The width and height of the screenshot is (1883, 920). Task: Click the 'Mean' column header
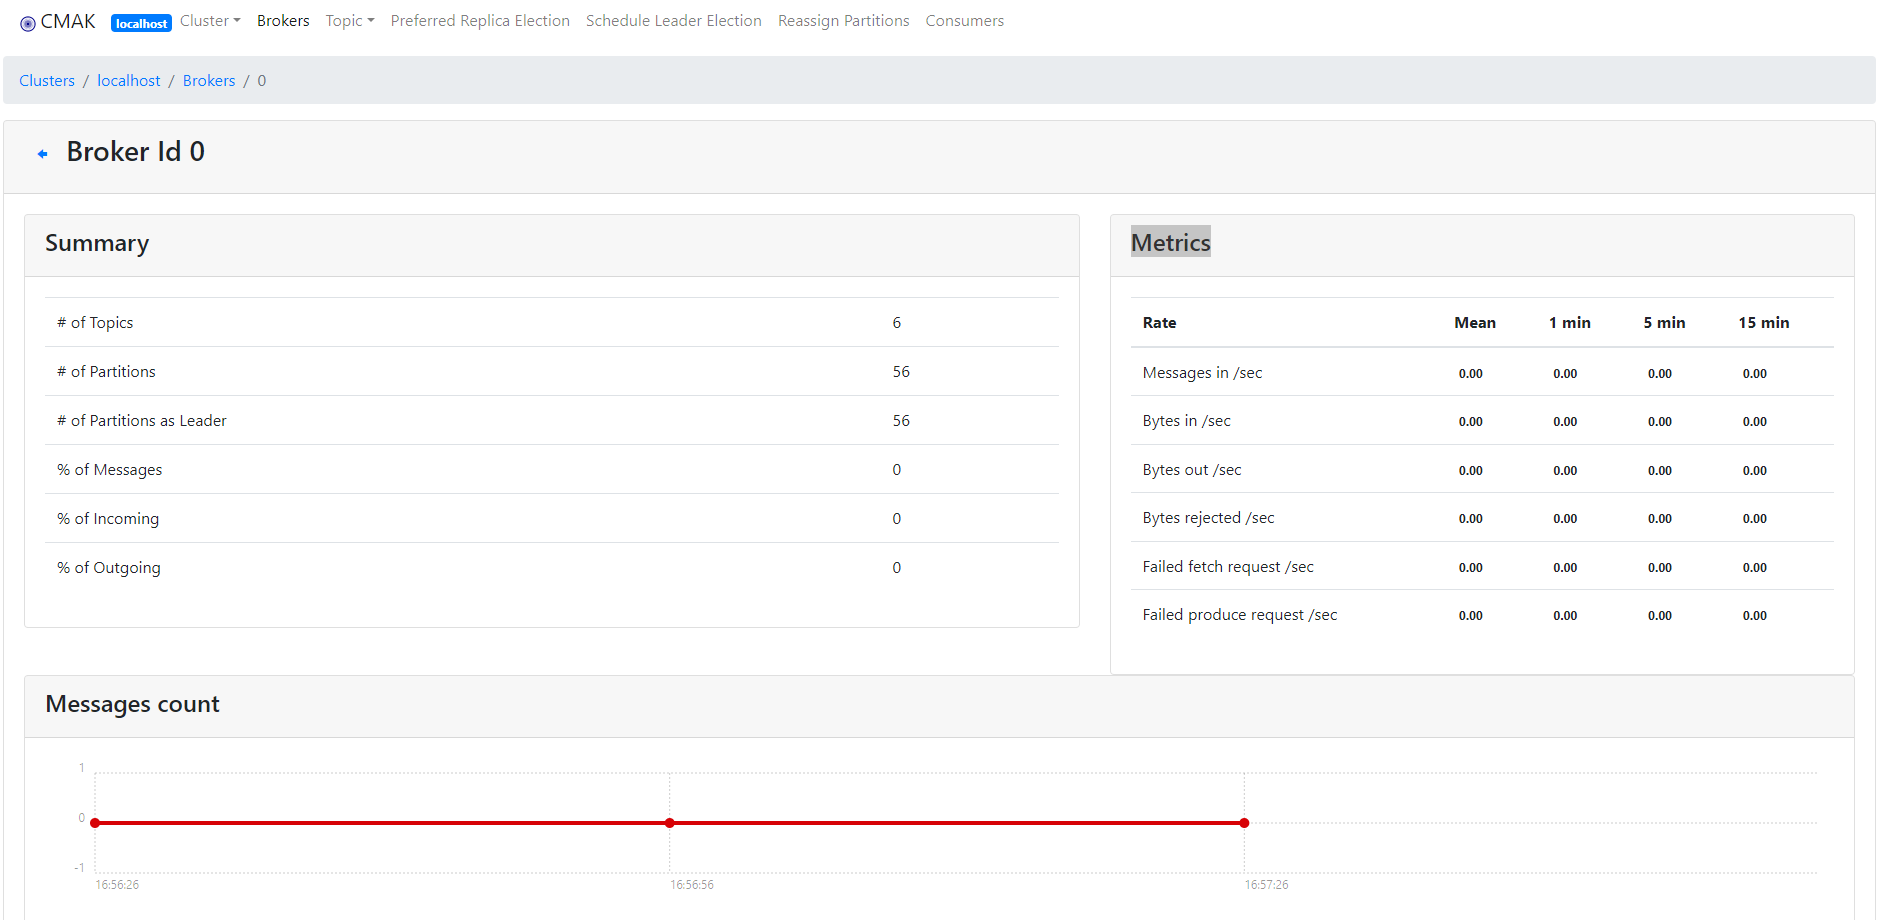pyautogui.click(x=1475, y=323)
